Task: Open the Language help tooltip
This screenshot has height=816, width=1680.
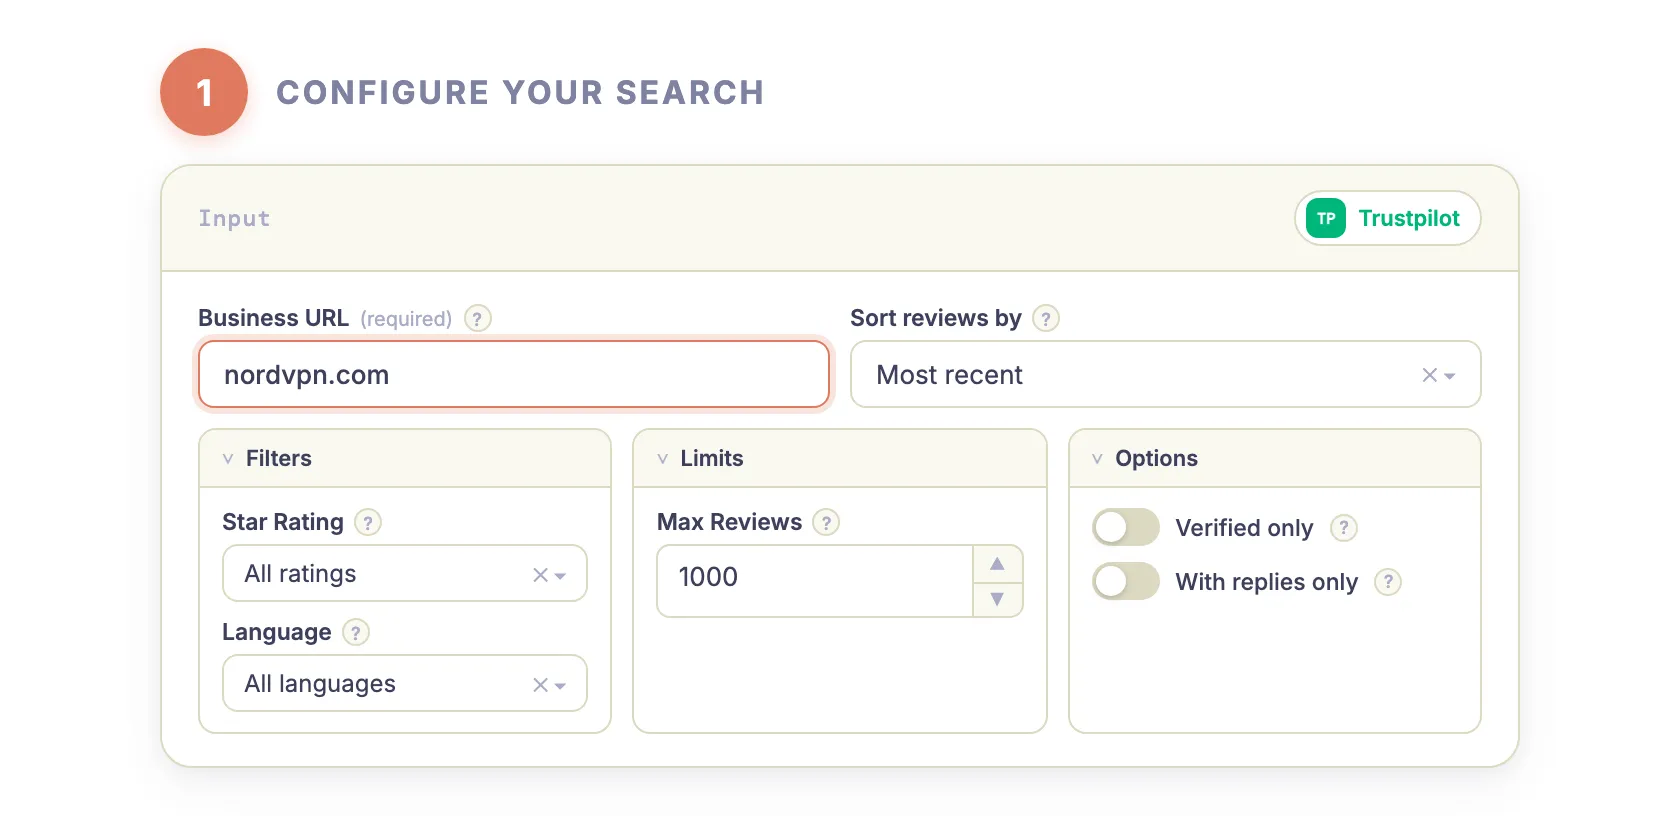Action: click(x=356, y=632)
